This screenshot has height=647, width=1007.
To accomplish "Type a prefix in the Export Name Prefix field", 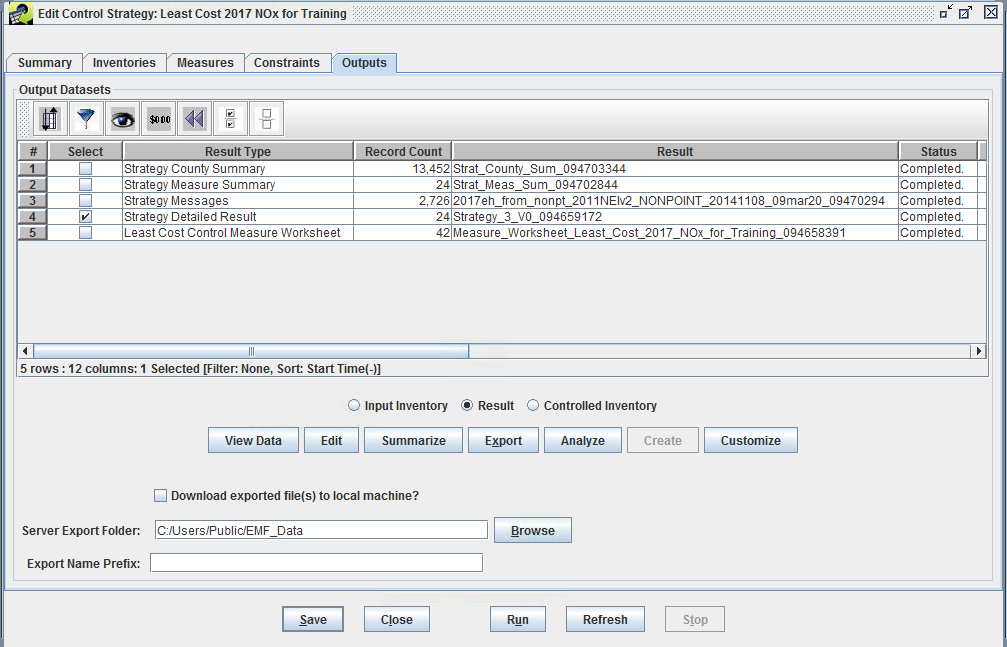I will tap(316, 562).
